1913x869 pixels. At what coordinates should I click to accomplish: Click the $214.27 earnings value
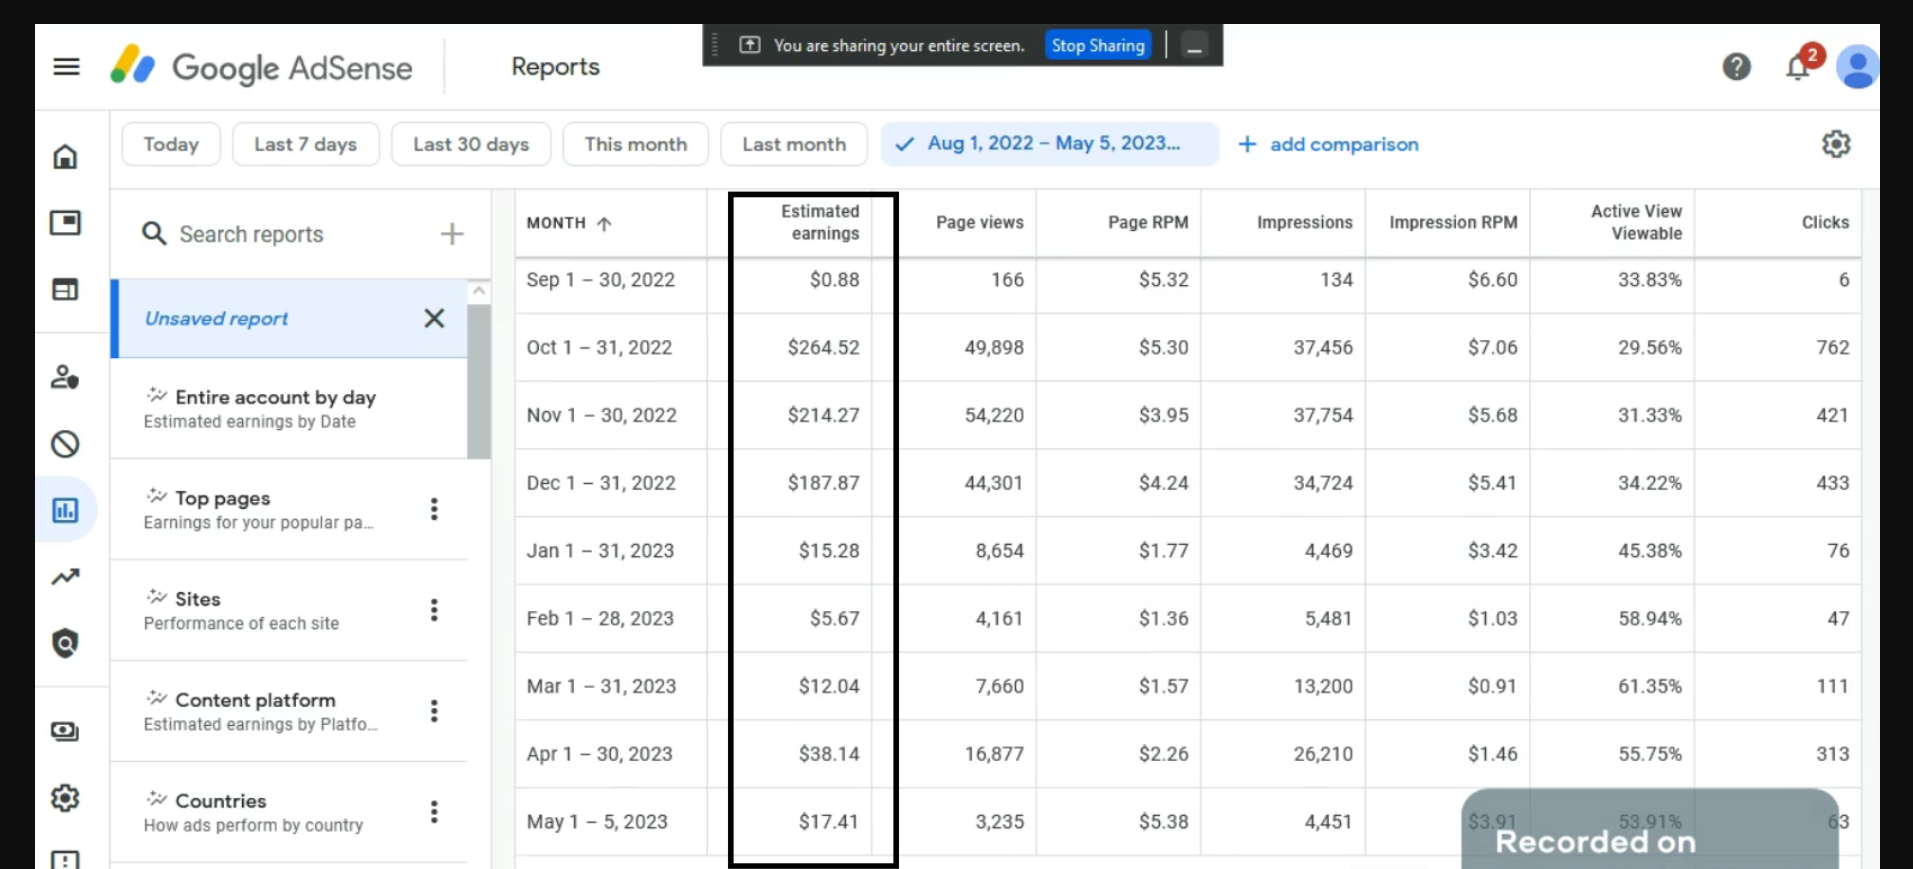pyautogui.click(x=823, y=415)
